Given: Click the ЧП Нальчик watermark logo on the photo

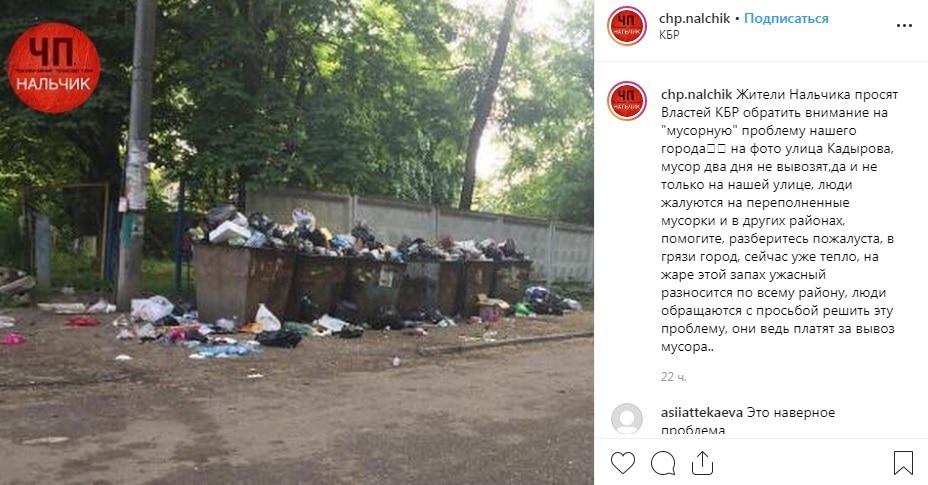Looking at the screenshot, I should tap(54, 68).
